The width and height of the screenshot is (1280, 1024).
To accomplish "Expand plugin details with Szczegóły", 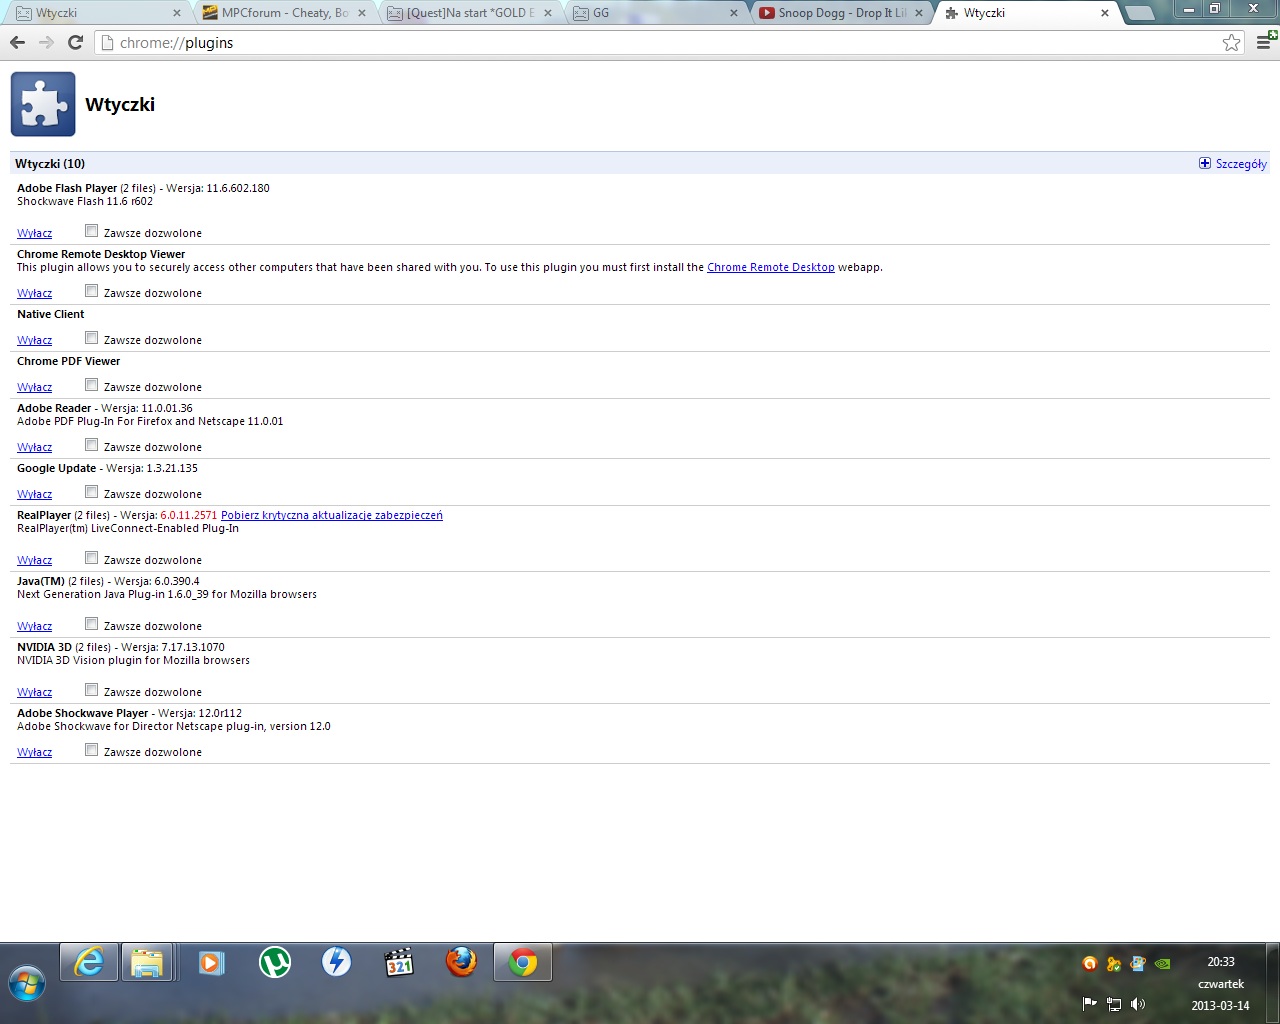I will [x=1233, y=164].
